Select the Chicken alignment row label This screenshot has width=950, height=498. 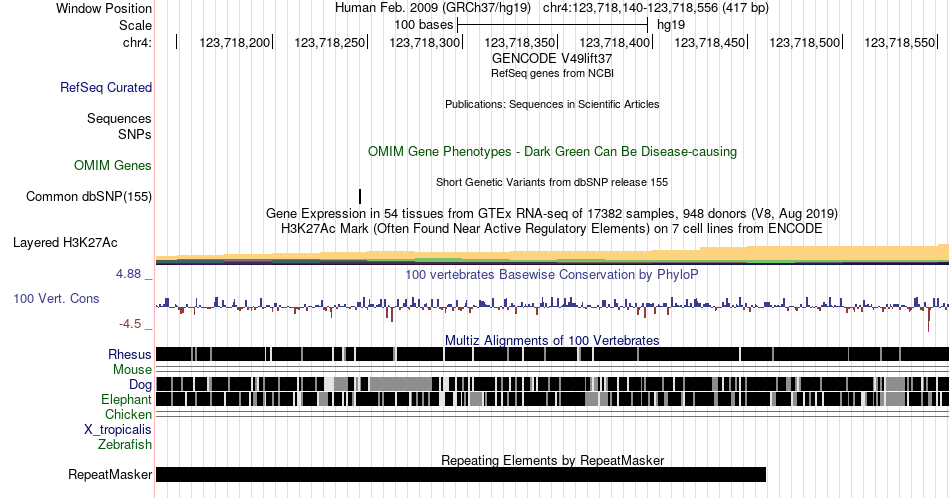(x=128, y=414)
